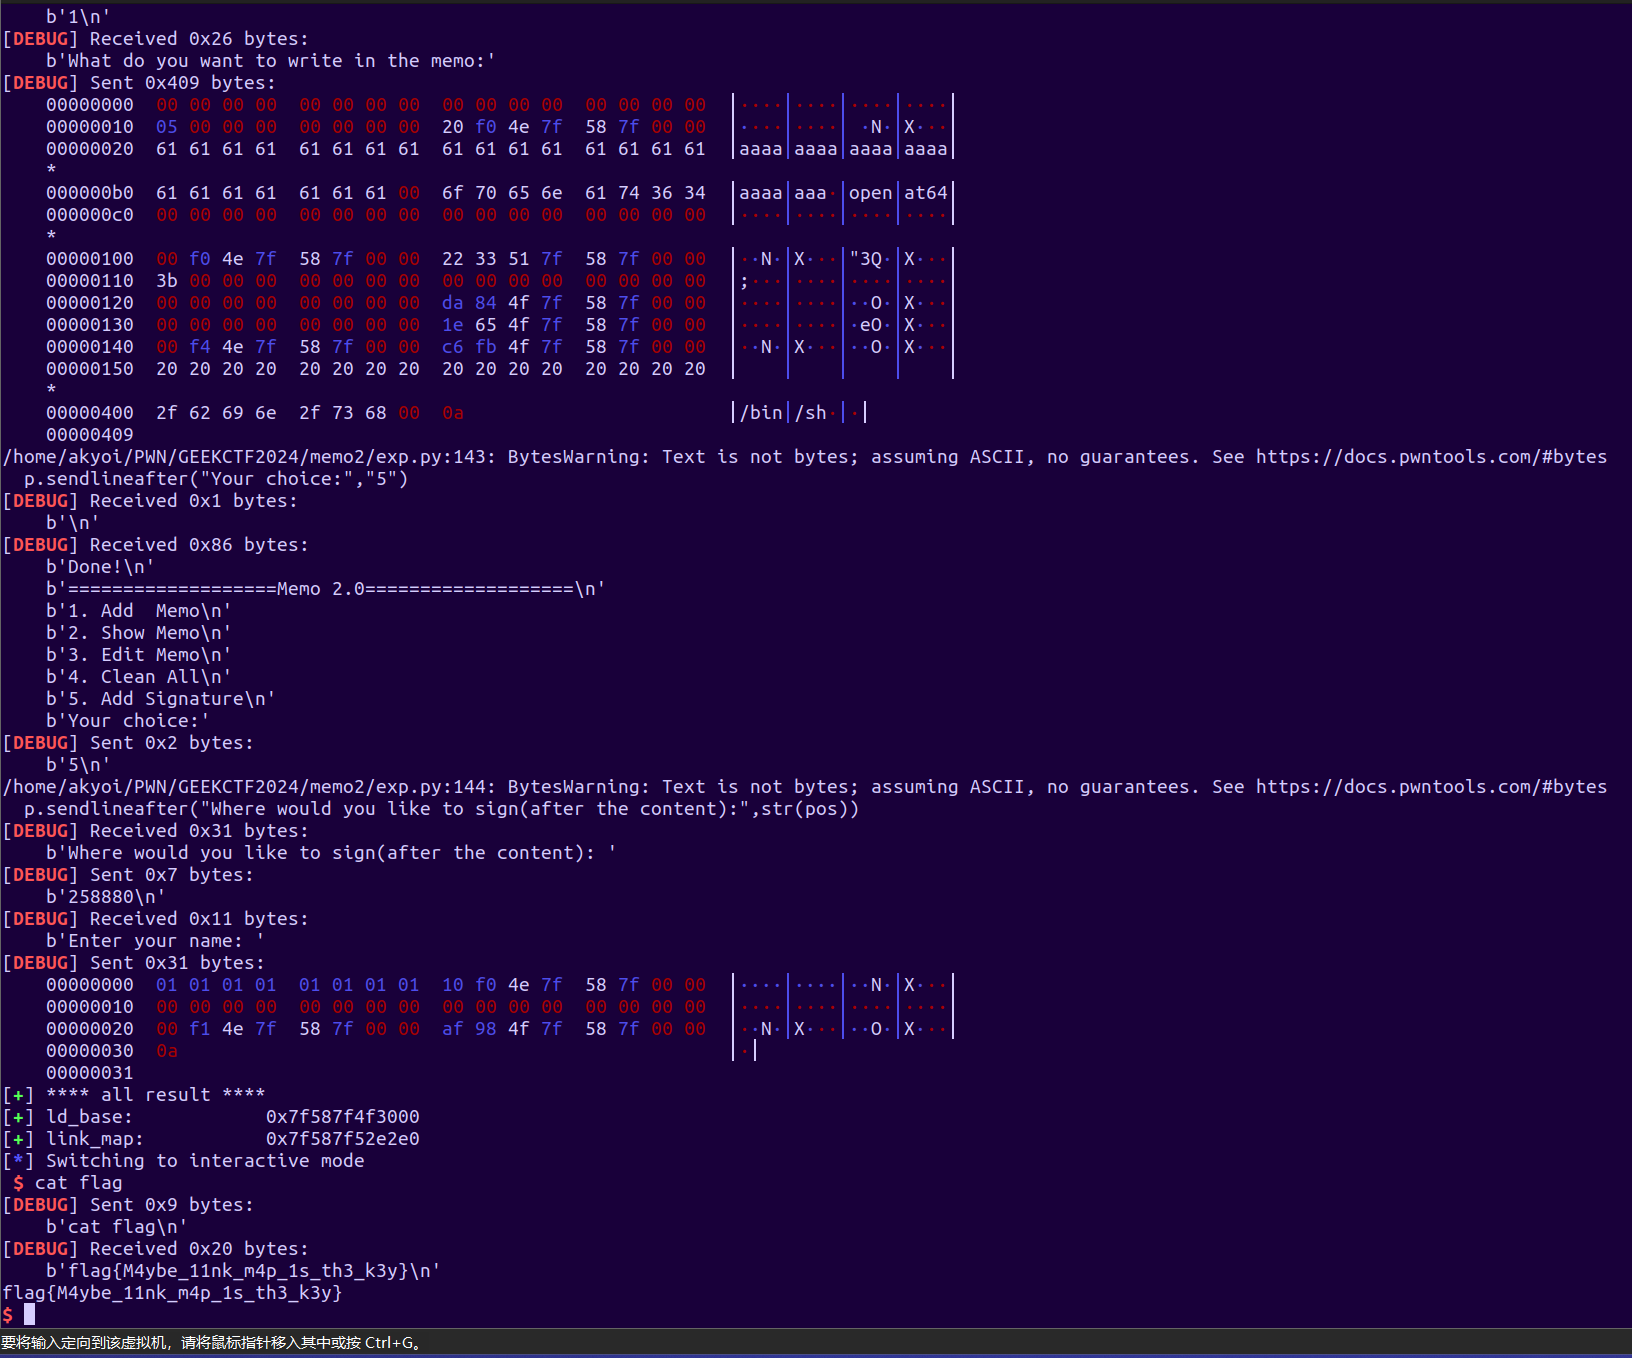Viewport: 1632px width, 1358px height.
Task: Click the hexdump row at offset 000000b0
Action: 499,192
